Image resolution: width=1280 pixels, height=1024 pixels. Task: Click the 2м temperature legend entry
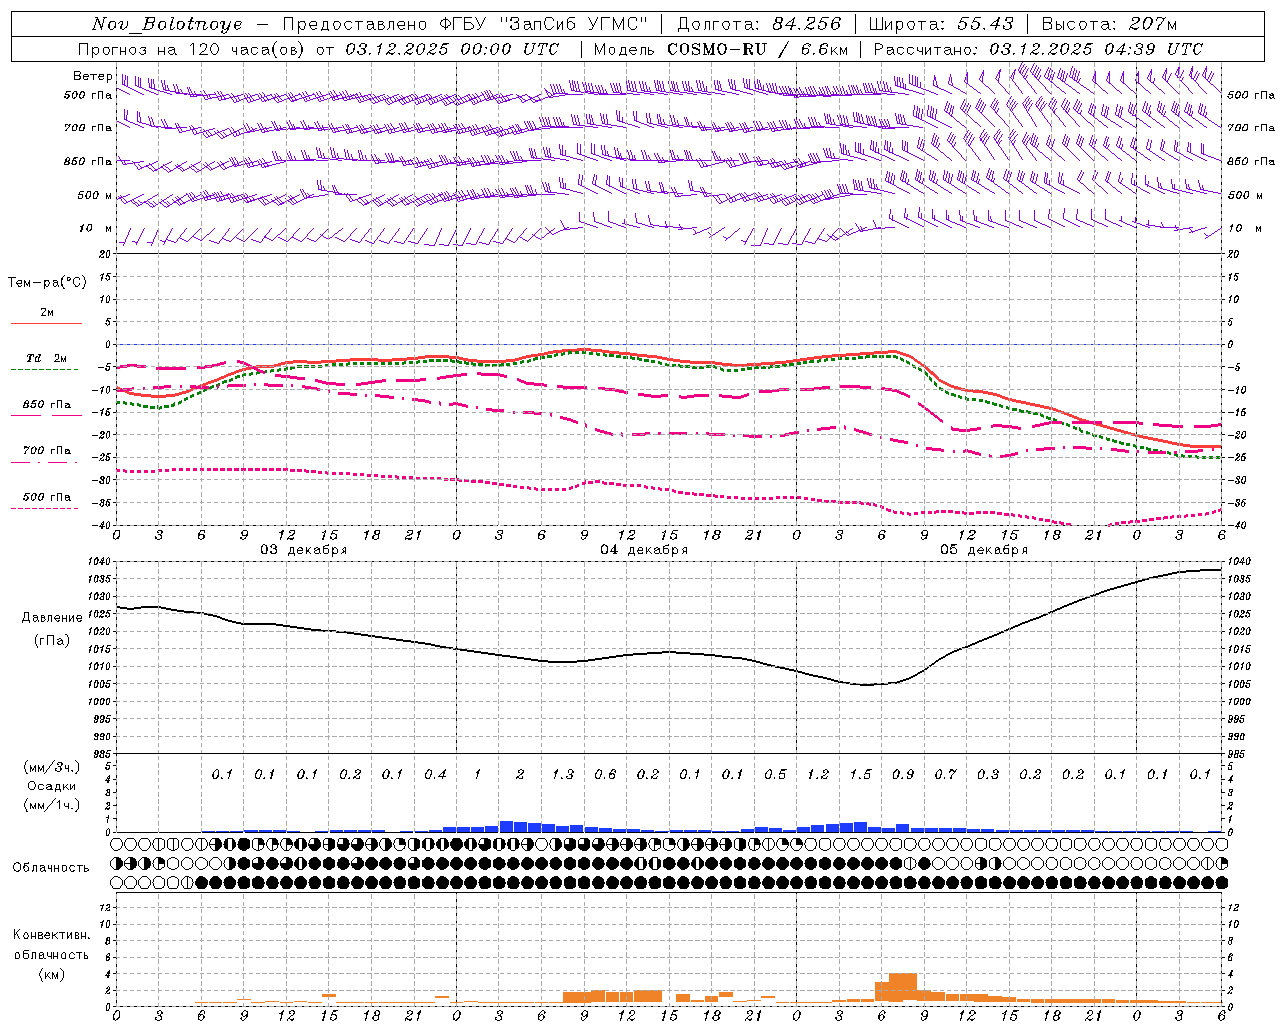click(46, 313)
